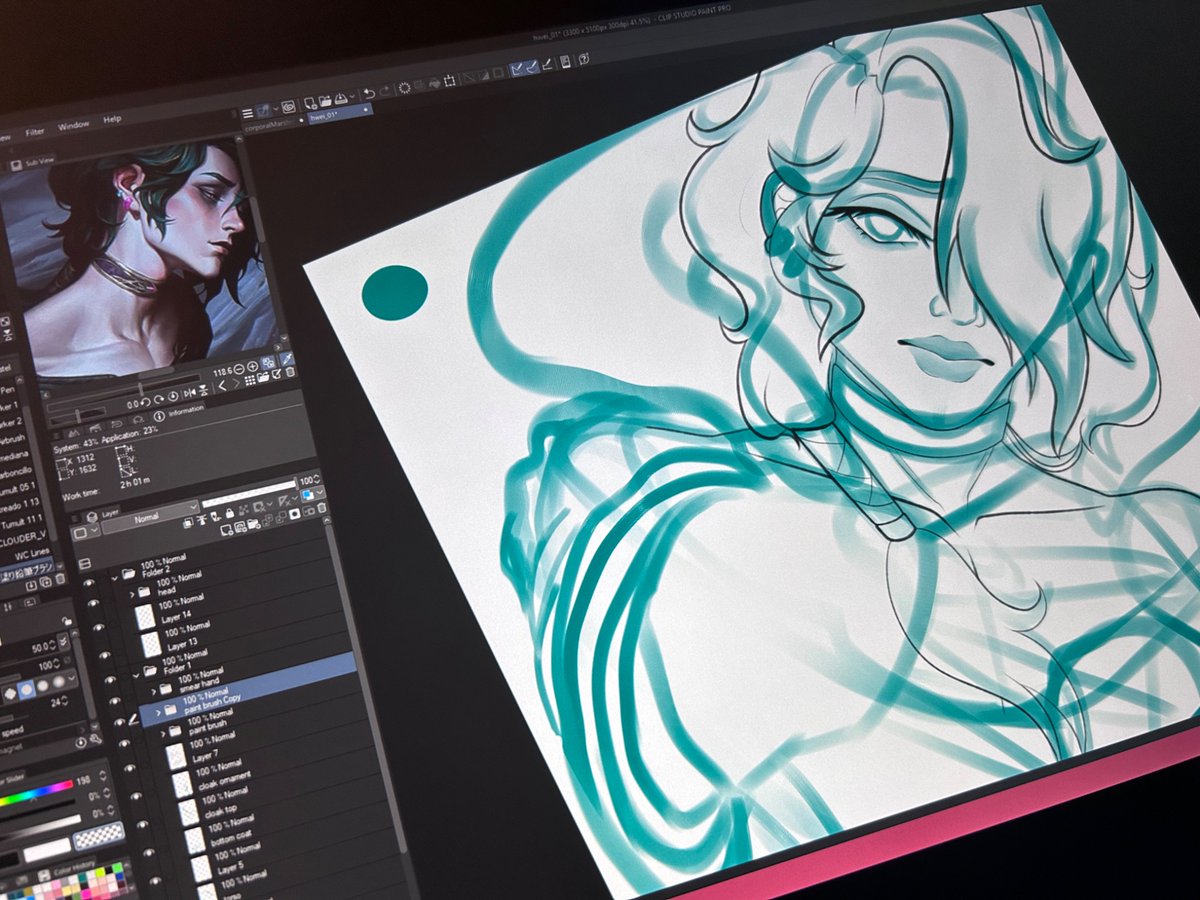Activate Sub View eyedropper icon

coord(286,359)
